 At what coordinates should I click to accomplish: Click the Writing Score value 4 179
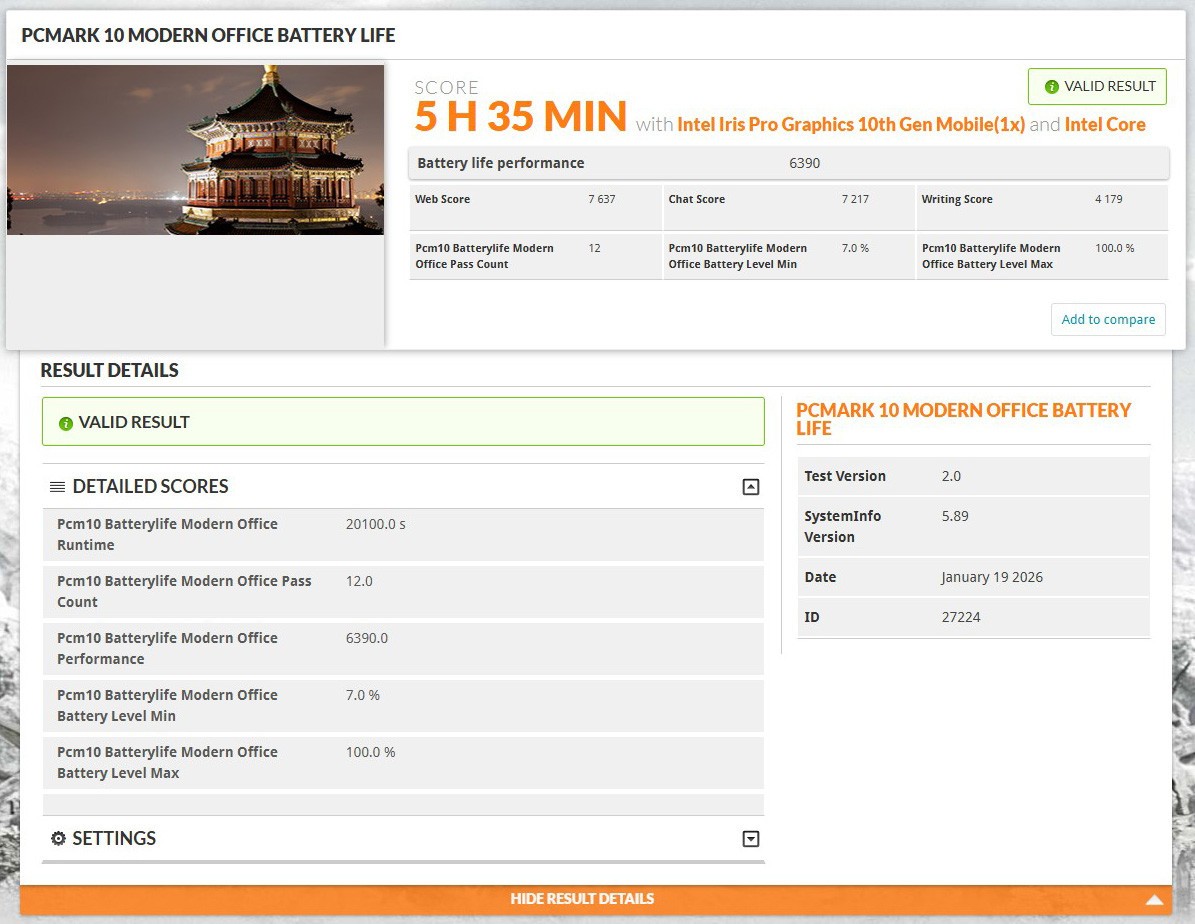point(1109,199)
